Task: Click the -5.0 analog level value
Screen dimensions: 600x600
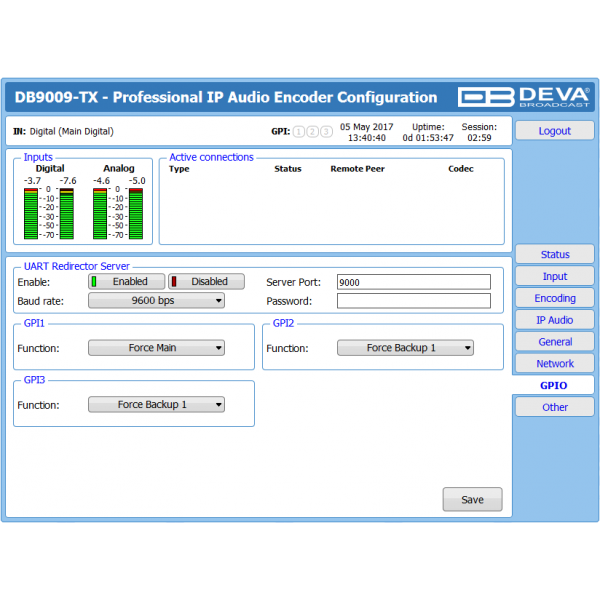Action: pos(137,181)
